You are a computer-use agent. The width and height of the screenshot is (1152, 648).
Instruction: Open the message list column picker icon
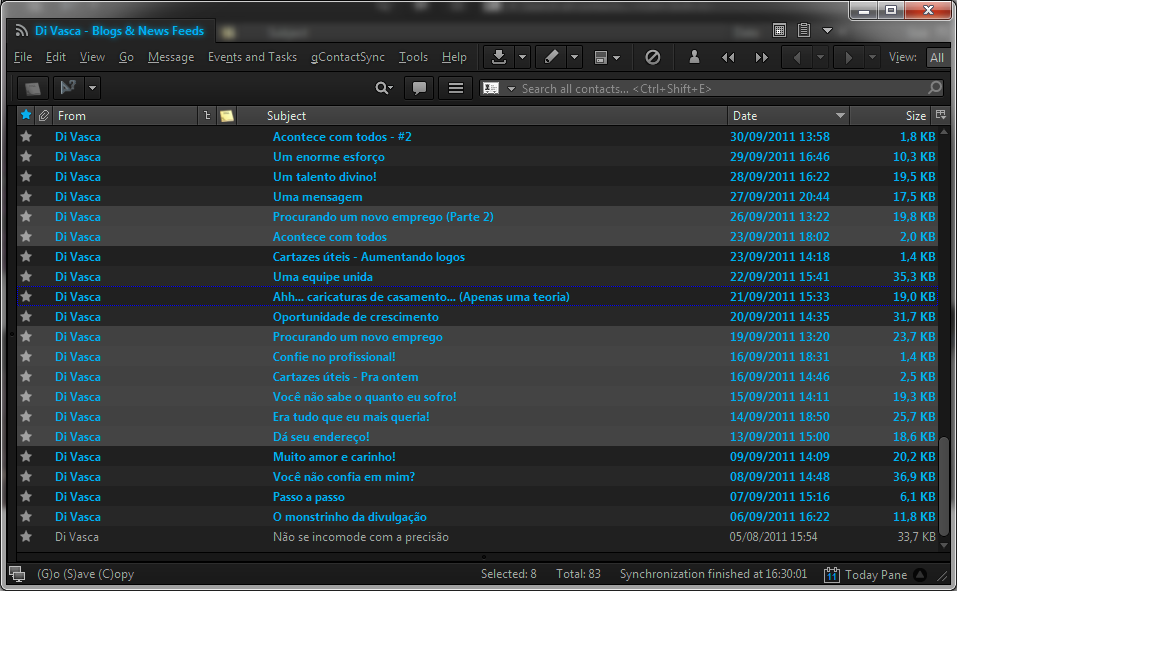click(x=940, y=115)
